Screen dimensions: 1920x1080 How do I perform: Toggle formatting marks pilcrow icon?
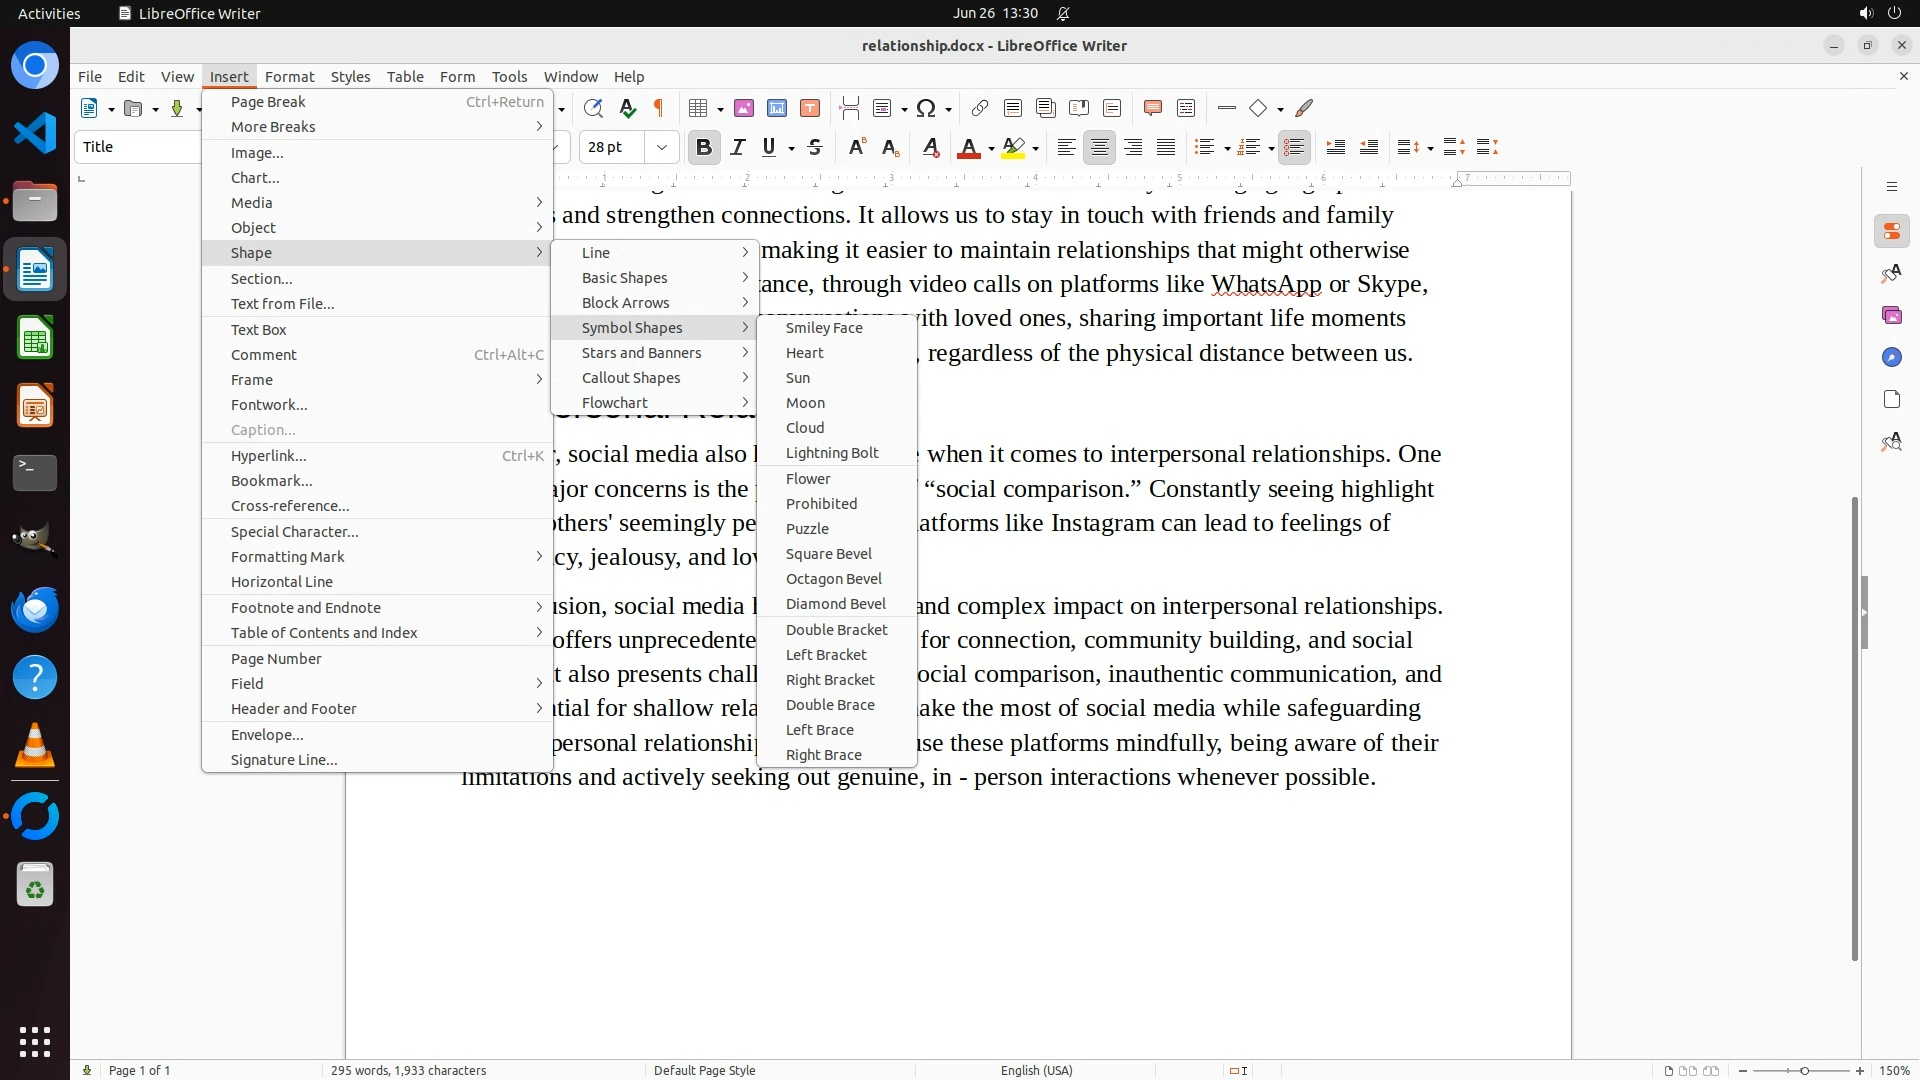pos(658,108)
